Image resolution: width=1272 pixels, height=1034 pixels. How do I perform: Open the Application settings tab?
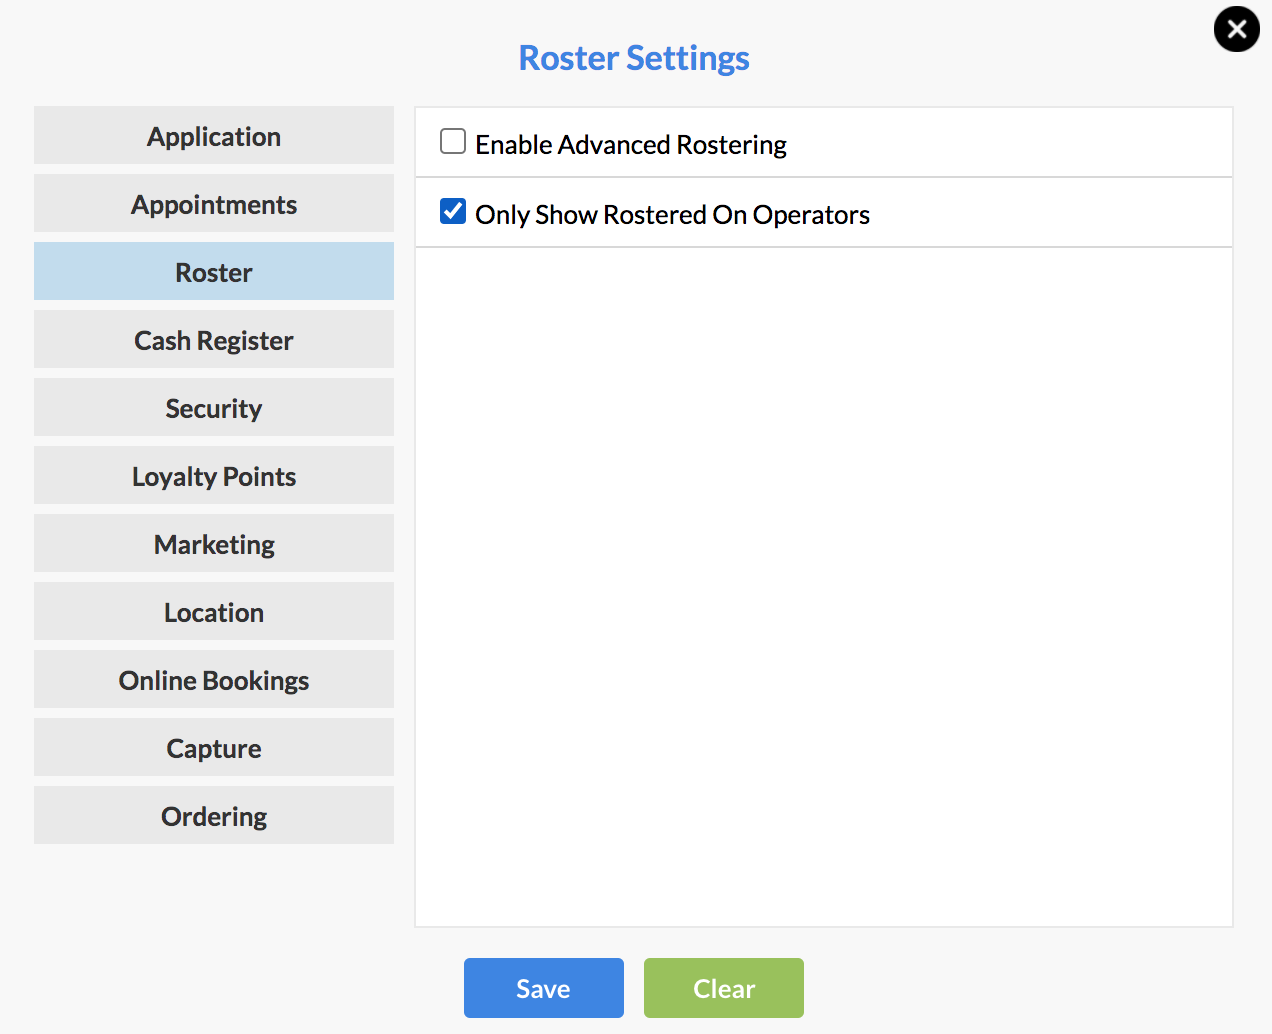coord(214,135)
